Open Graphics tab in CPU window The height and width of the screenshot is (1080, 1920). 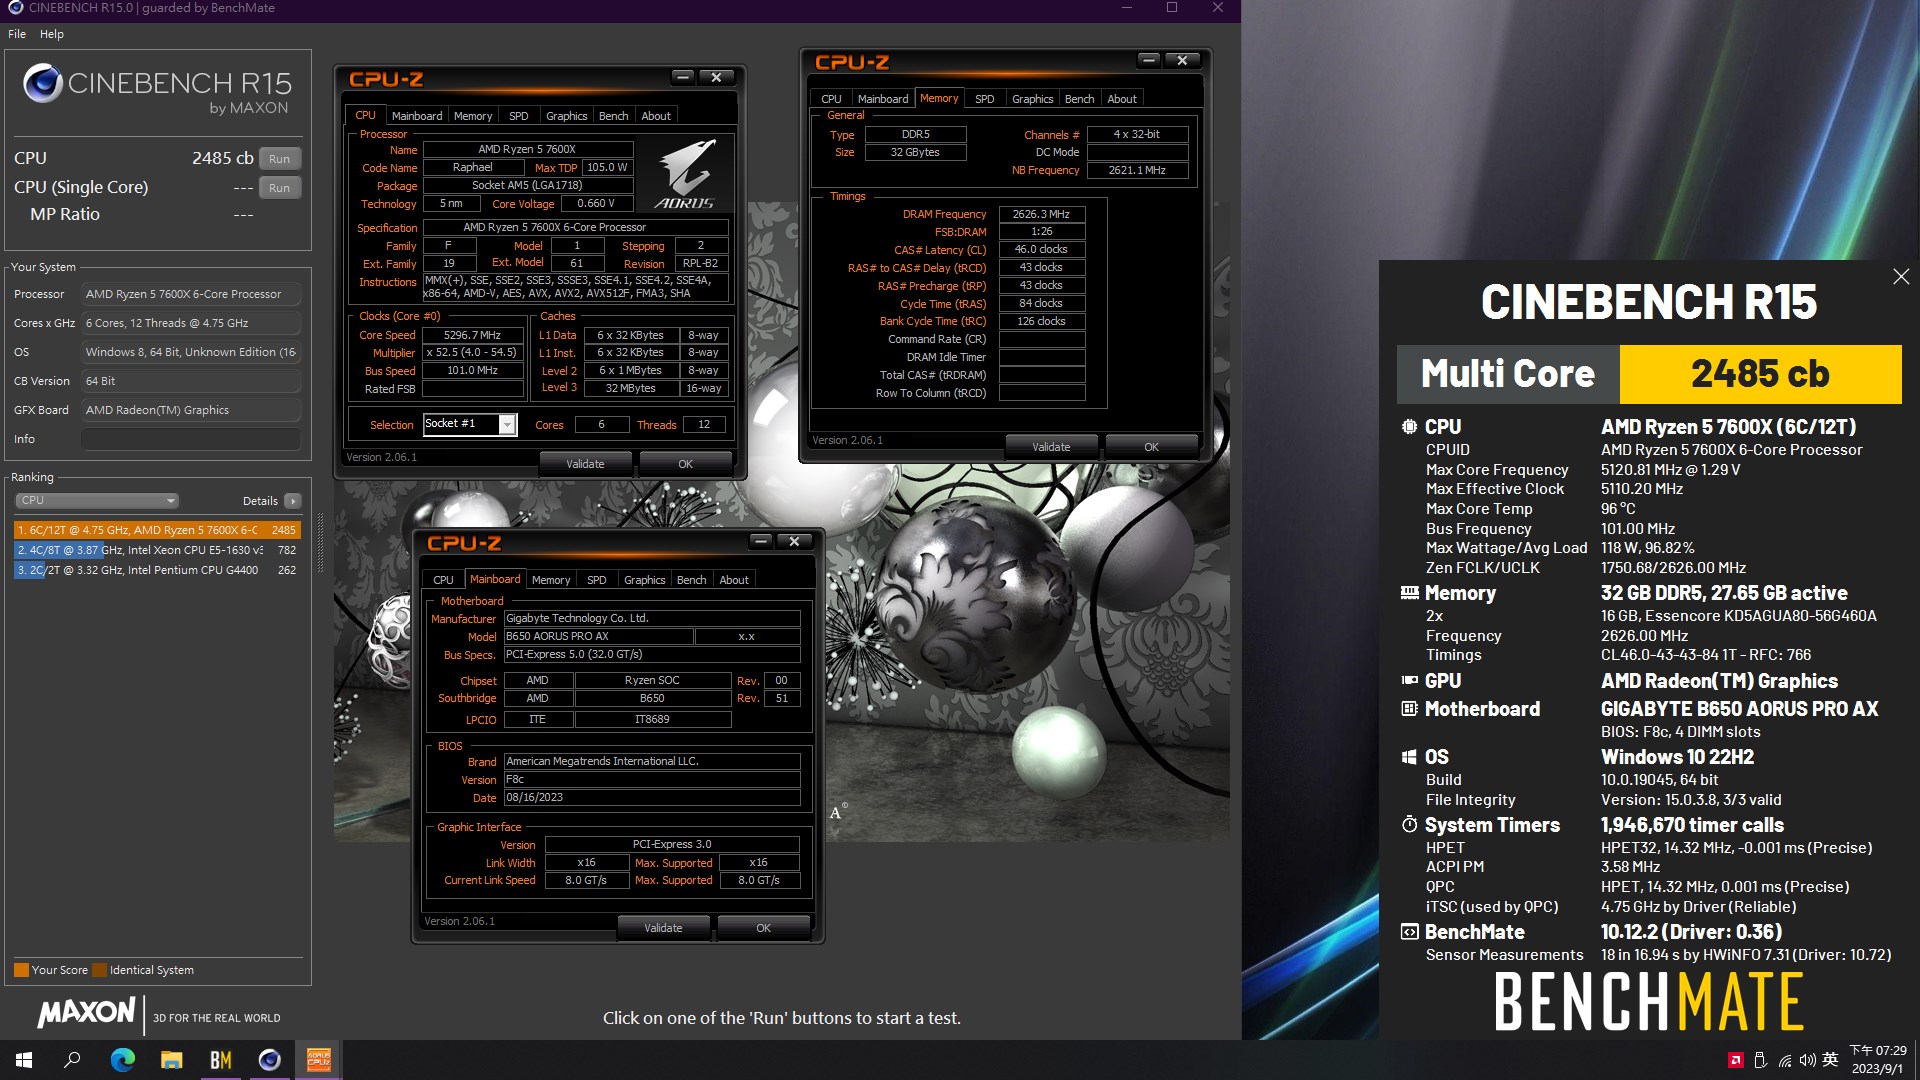coord(566,116)
